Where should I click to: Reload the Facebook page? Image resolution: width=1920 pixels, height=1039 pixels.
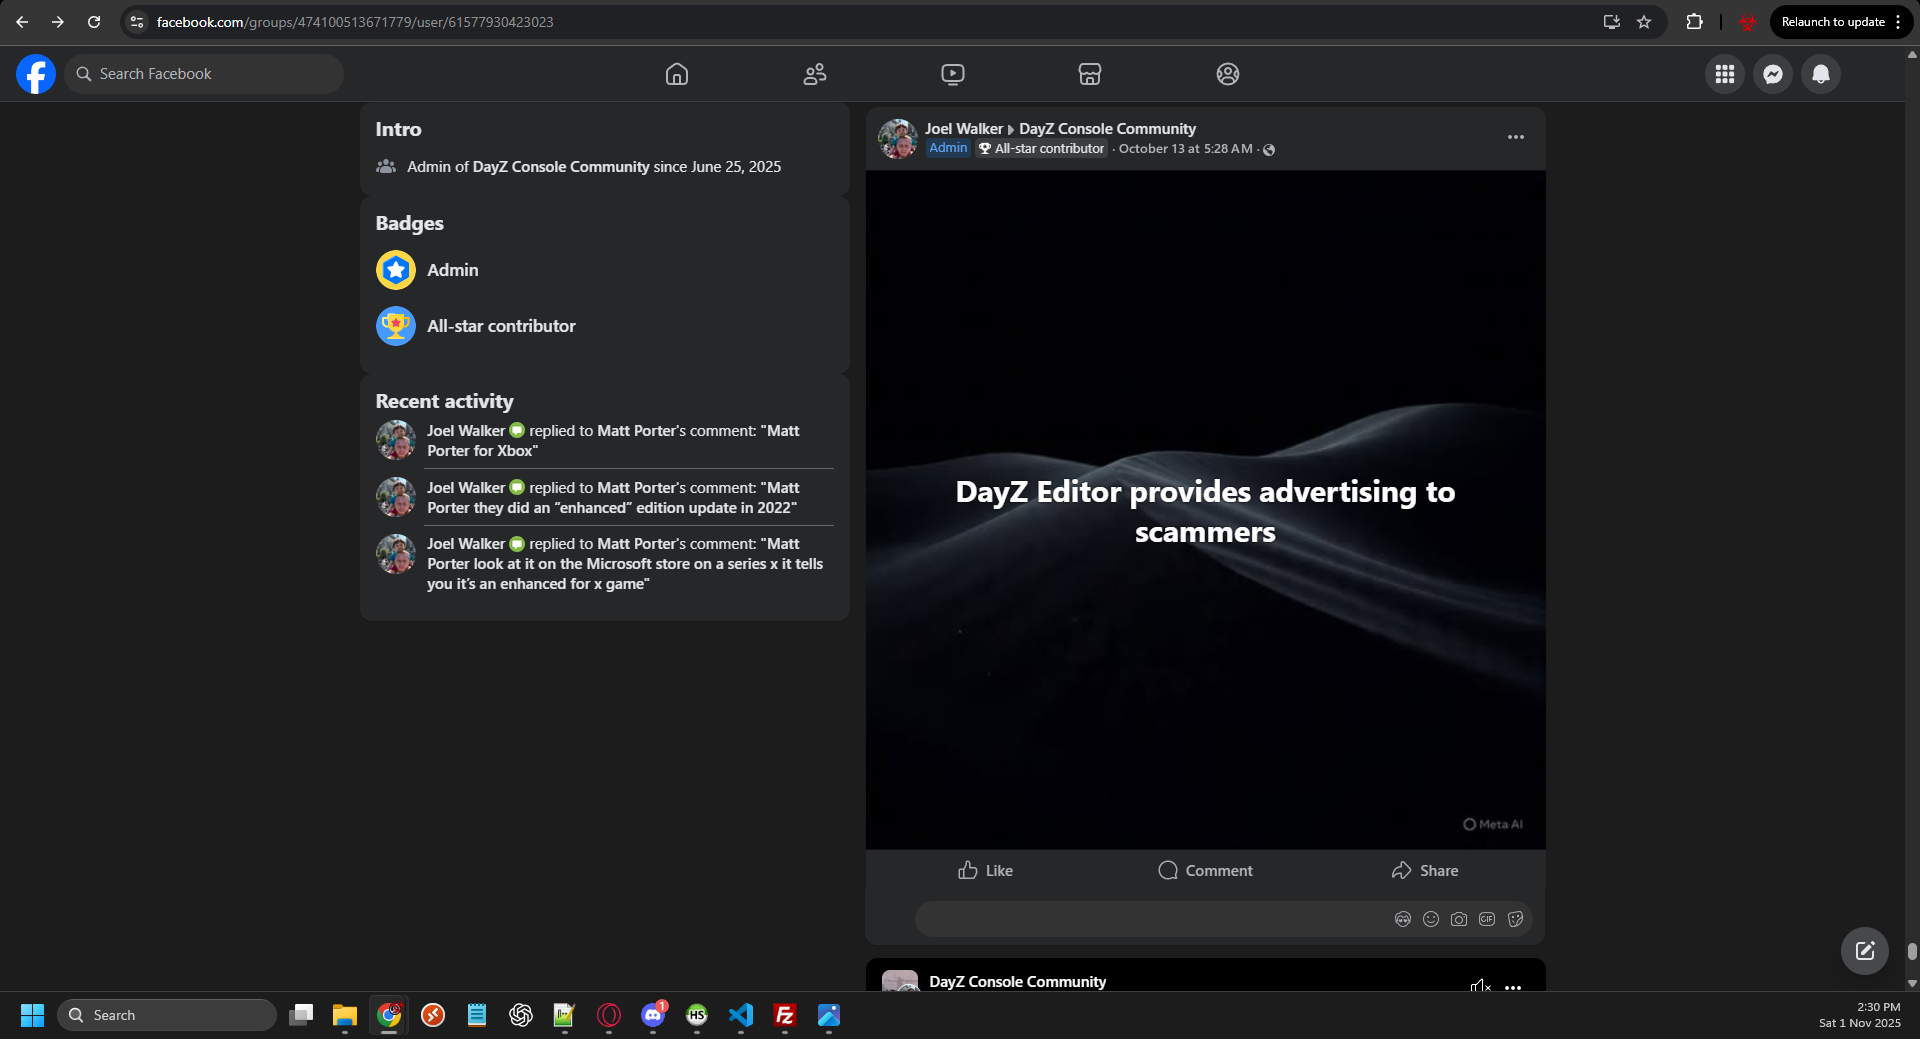(x=94, y=22)
